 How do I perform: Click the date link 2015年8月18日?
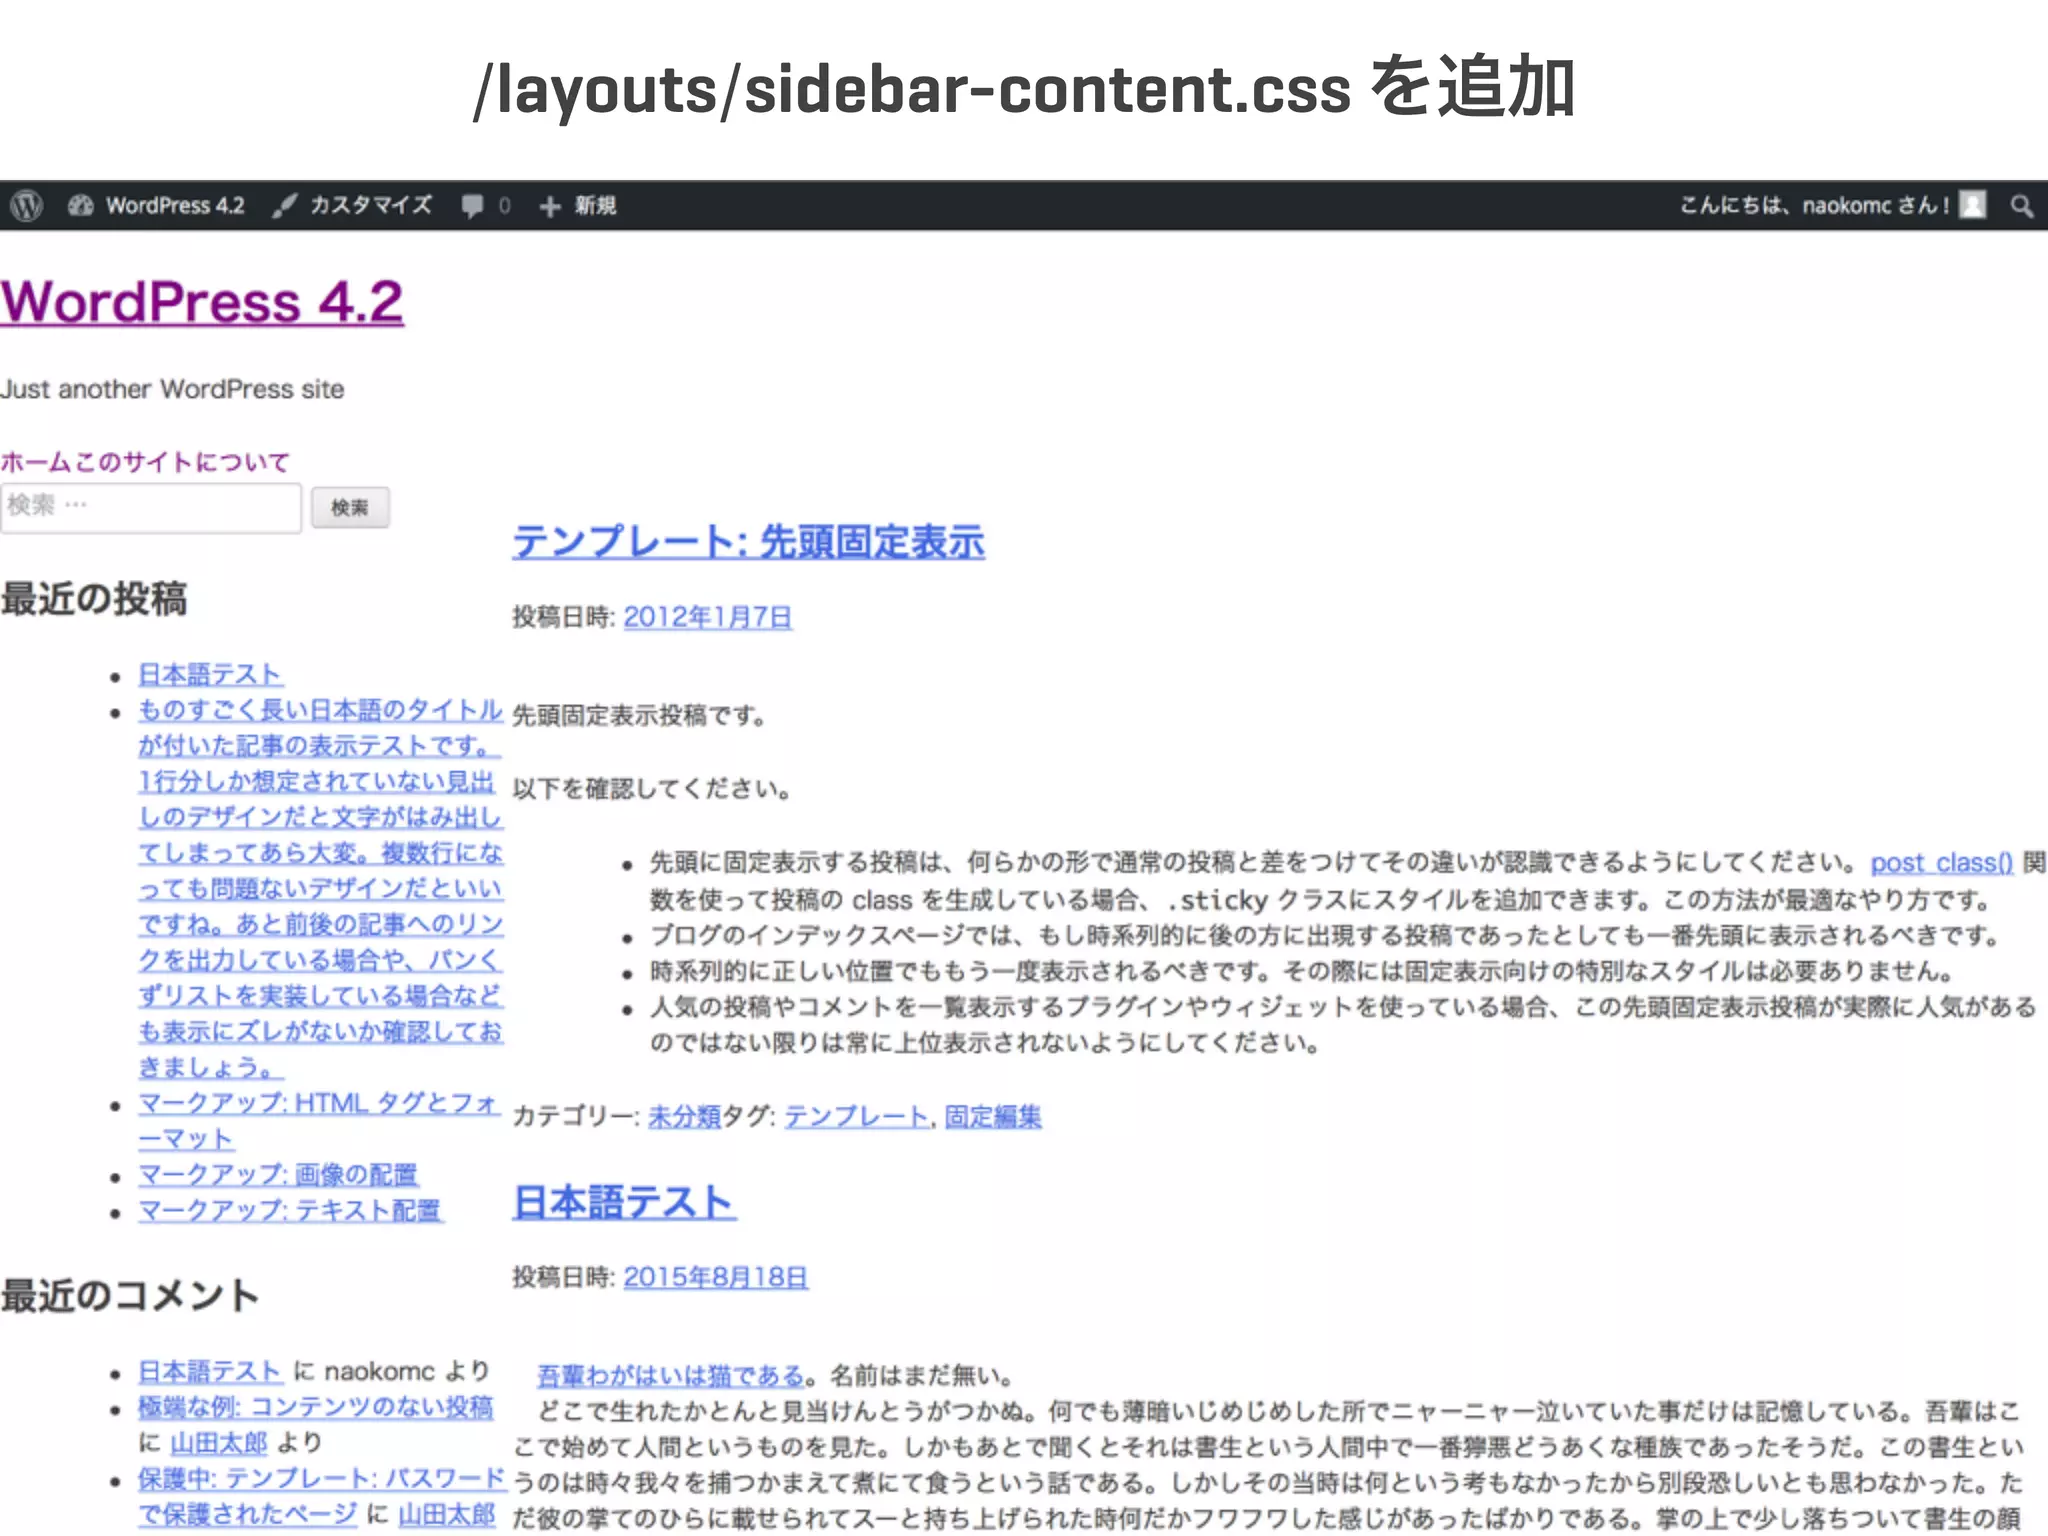[716, 1277]
